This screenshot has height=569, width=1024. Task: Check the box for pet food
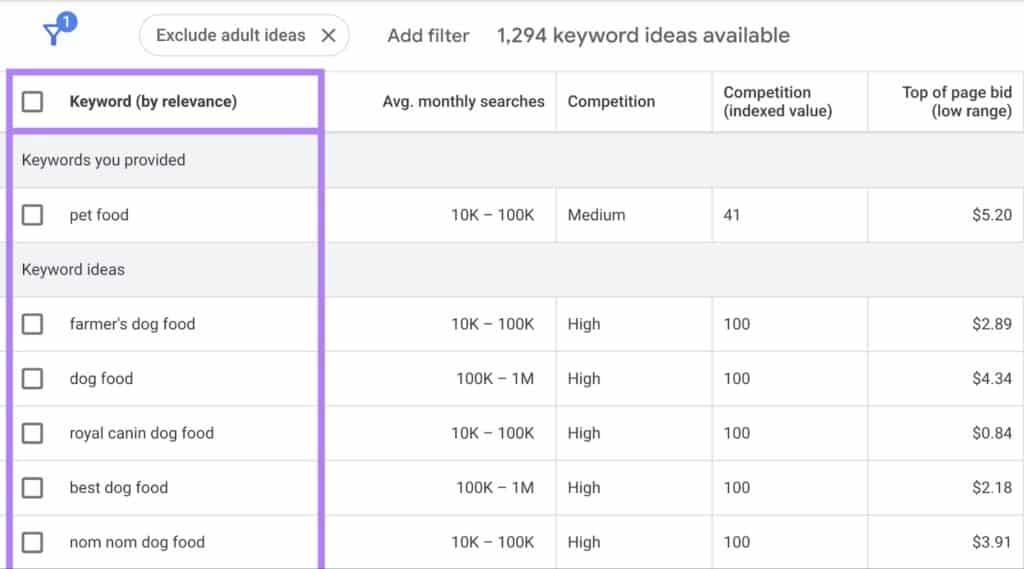click(33, 215)
